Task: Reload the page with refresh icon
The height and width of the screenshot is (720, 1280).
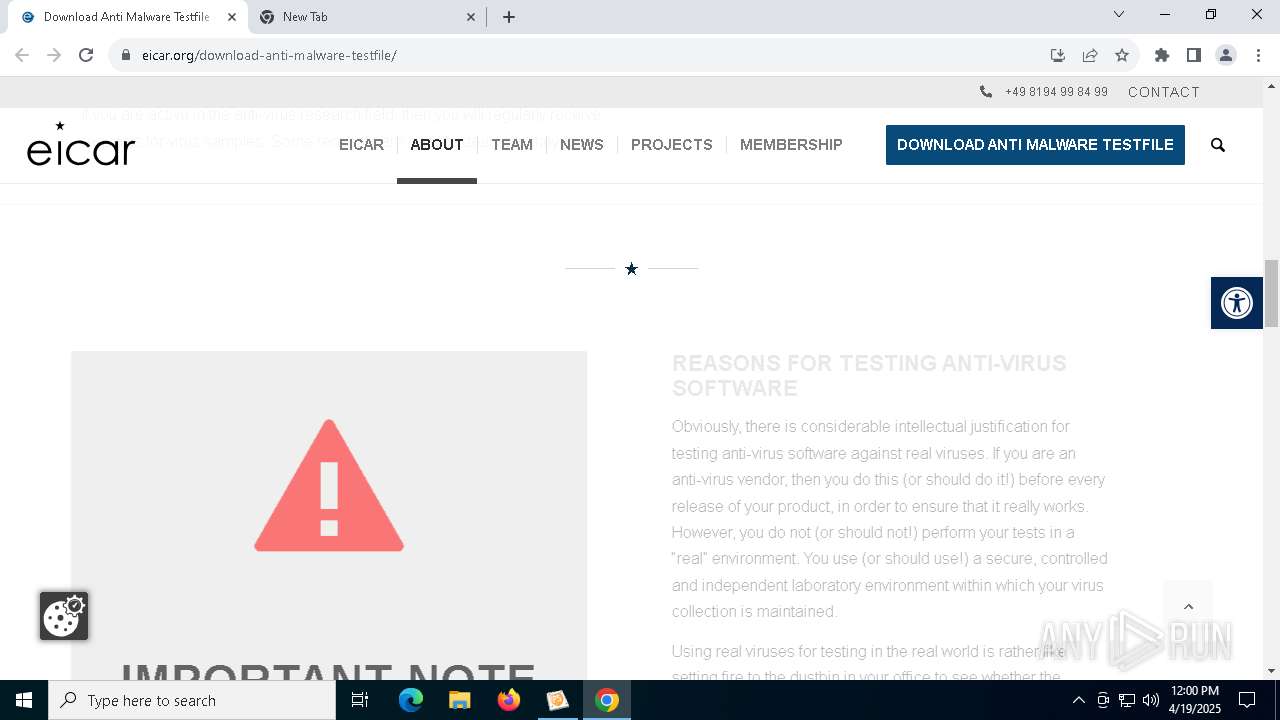Action: pos(86,55)
